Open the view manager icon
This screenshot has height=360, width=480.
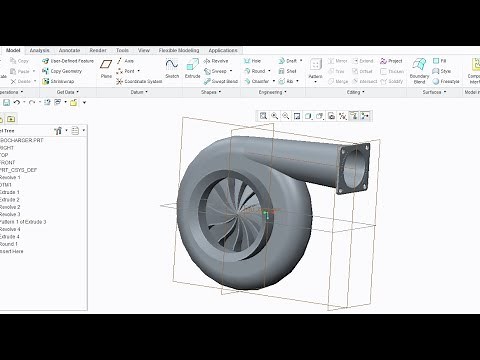tap(331, 116)
